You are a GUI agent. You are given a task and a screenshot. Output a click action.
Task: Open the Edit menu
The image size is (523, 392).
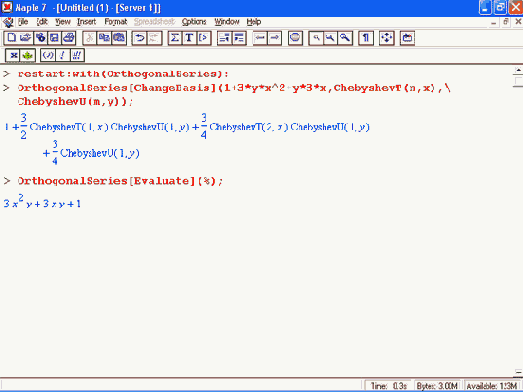click(x=42, y=22)
